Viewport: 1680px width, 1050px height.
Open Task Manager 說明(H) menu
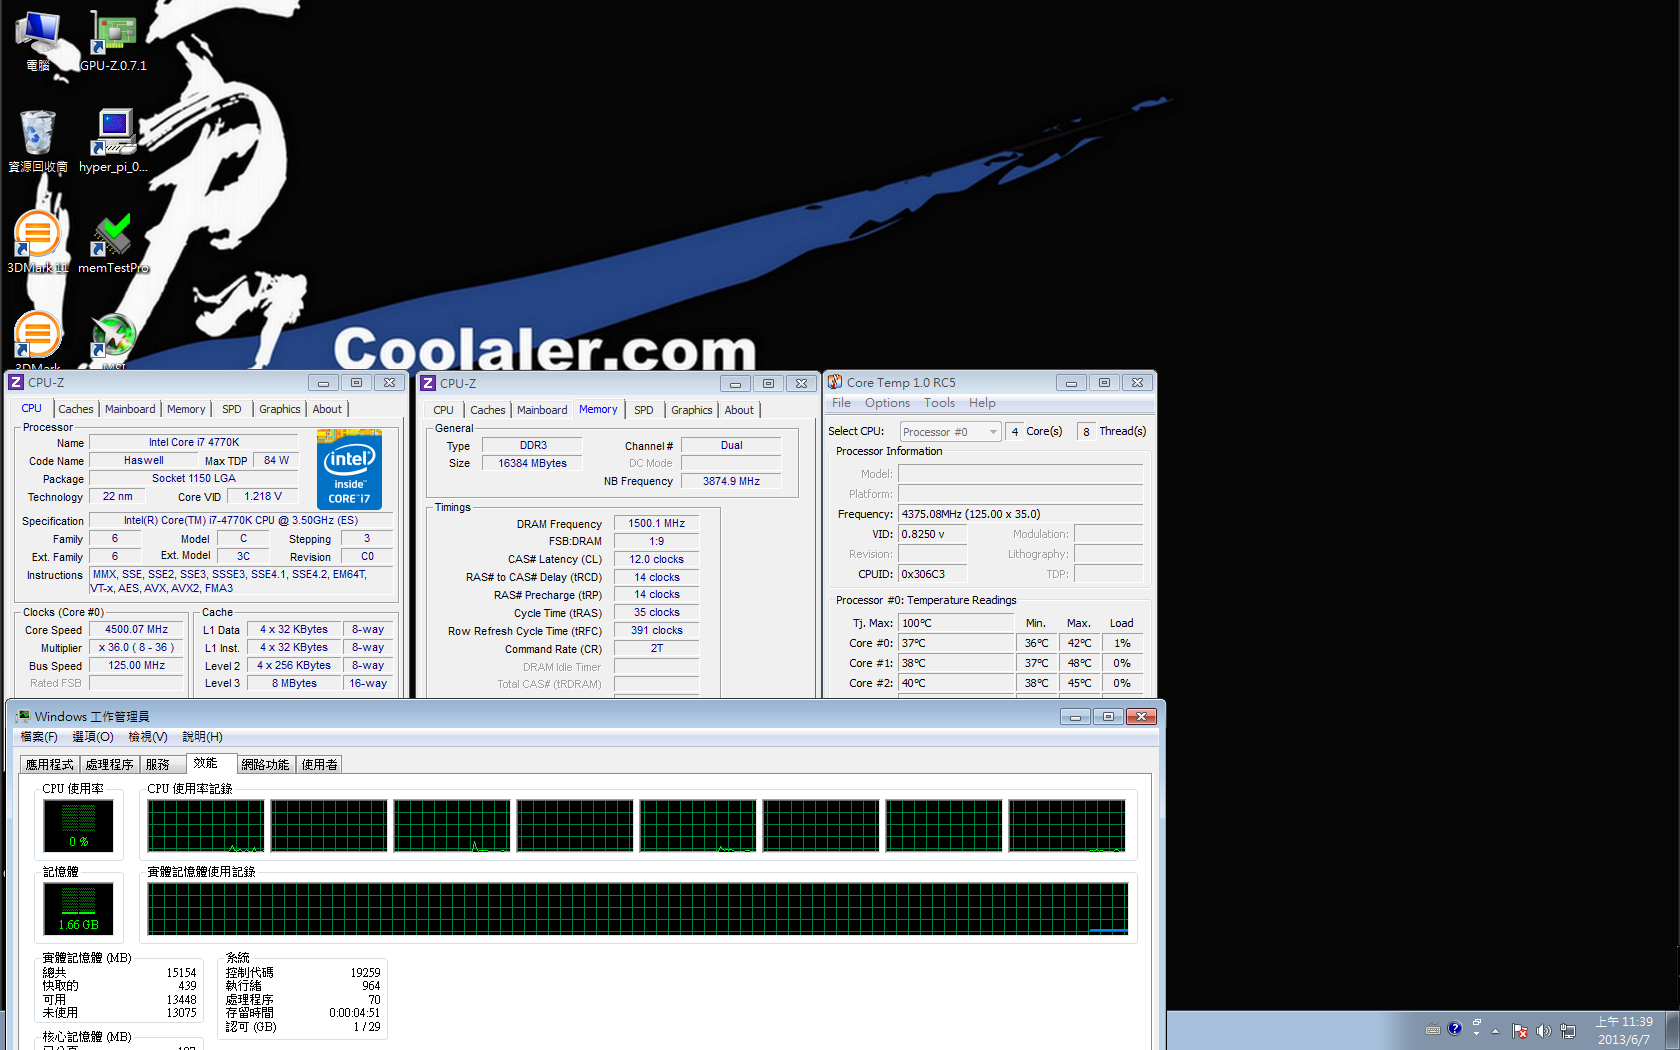click(x=203, y=737)
